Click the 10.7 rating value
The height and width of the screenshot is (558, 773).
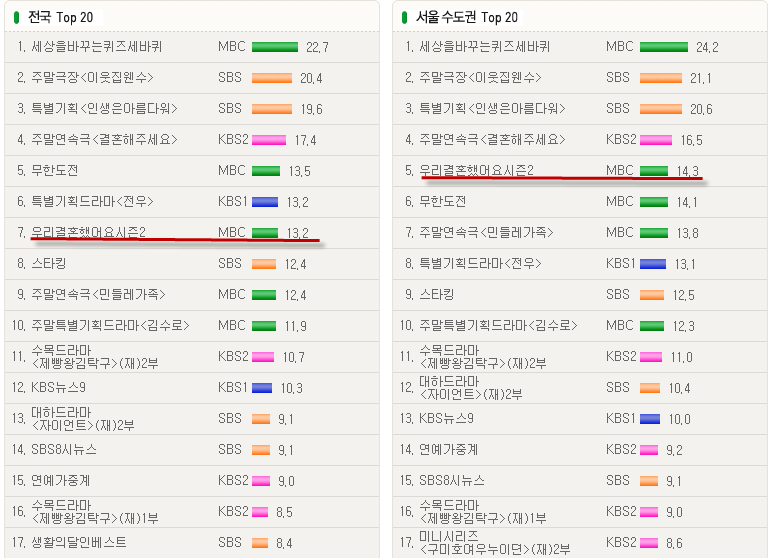click(x=294, y=358)
